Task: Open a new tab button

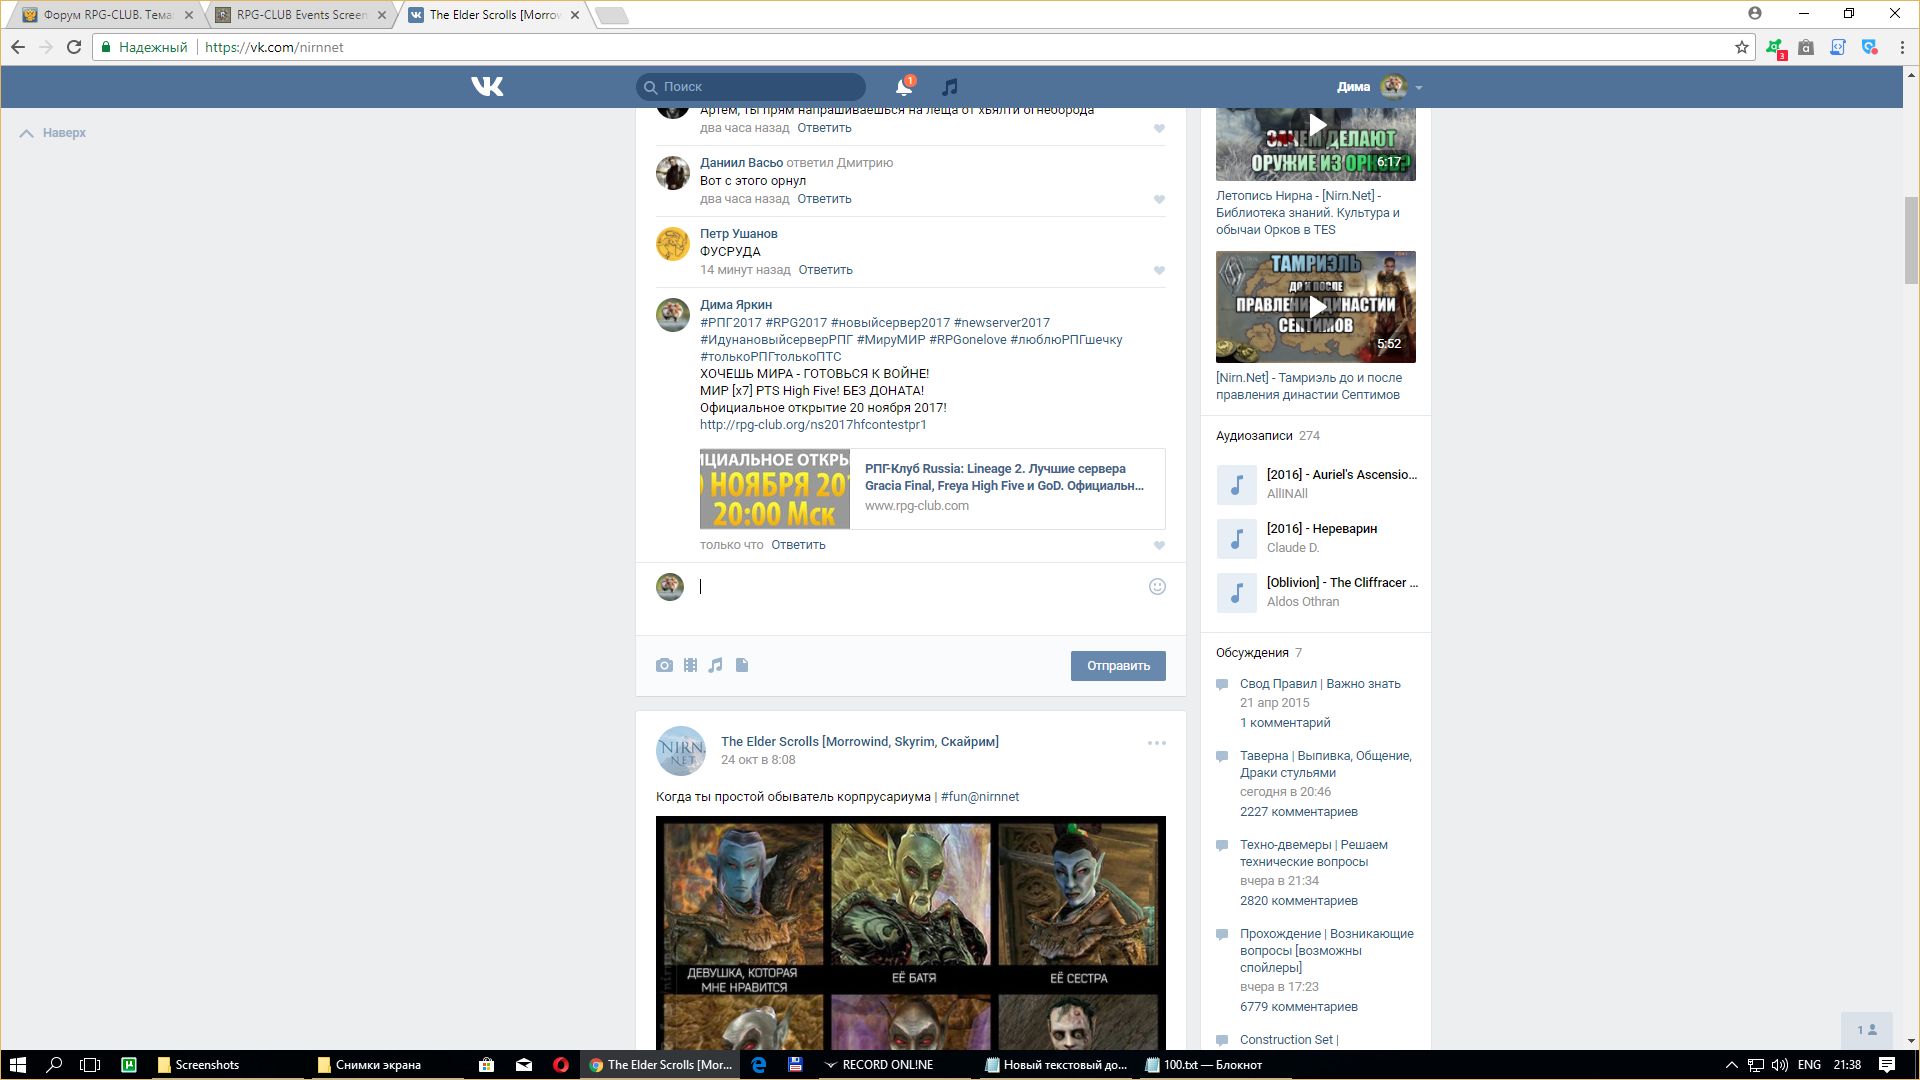Action: point(611,15)
